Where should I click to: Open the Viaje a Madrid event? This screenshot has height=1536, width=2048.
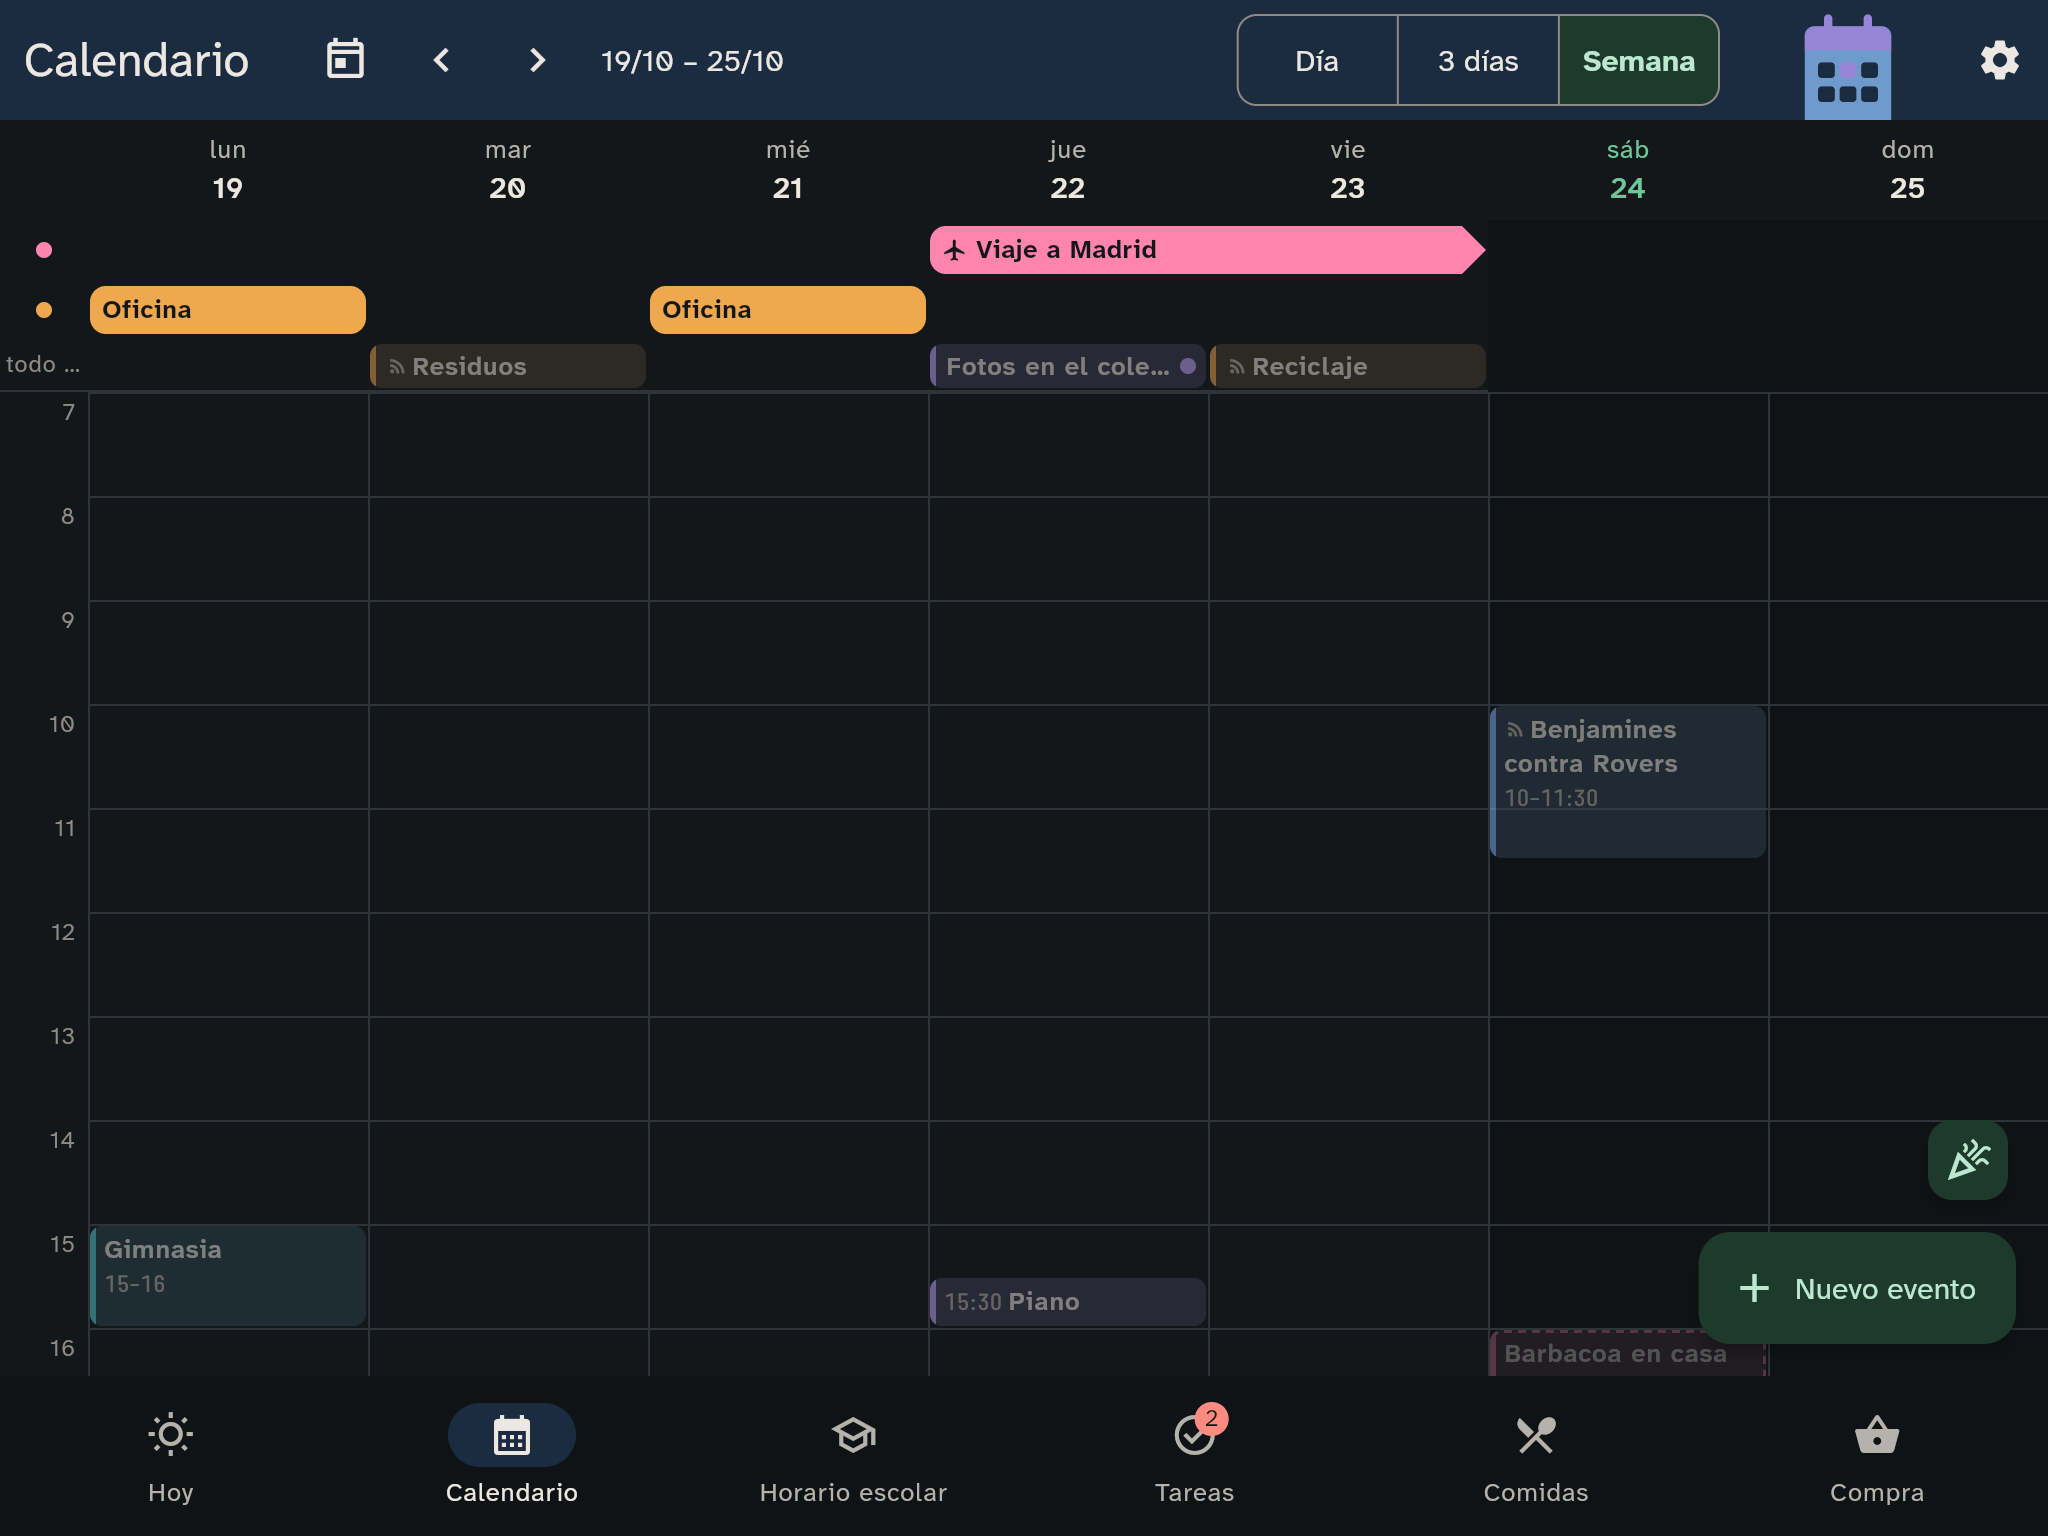[1207, 250]
